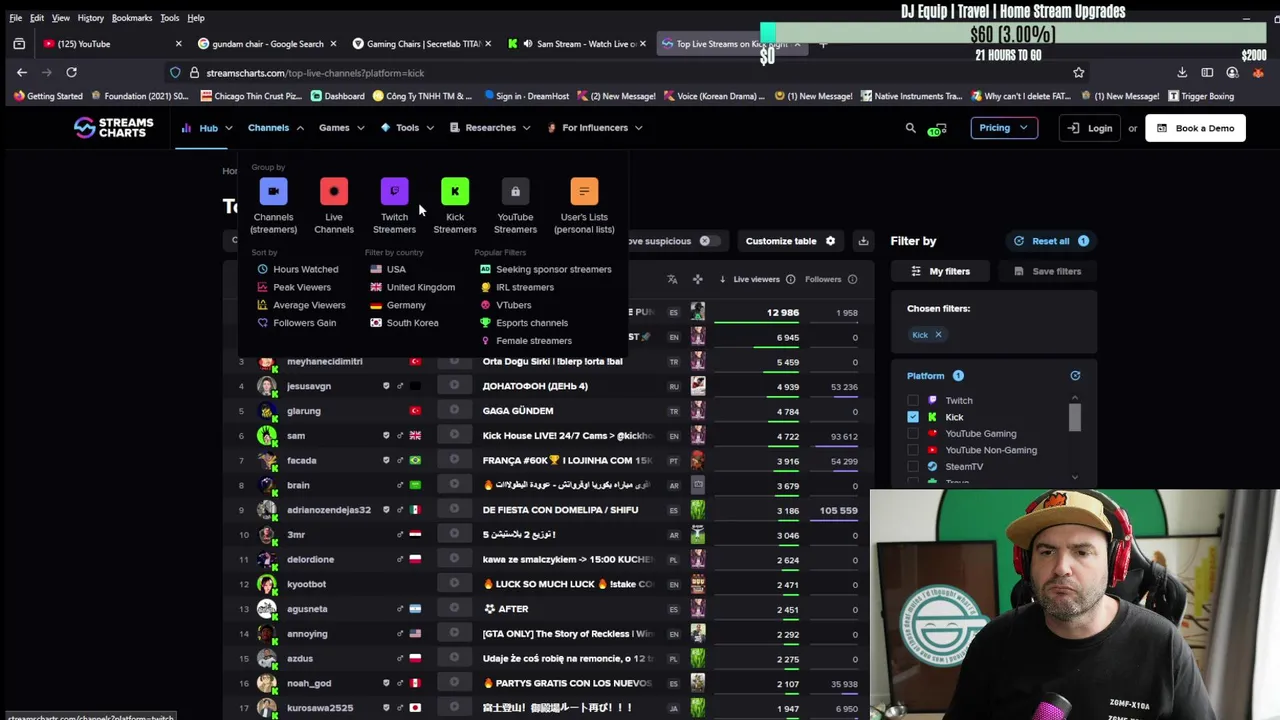1280x720 pixels.
Task: Switch to Gaming Chairs Secretlab tab
Action: (422, 44)
